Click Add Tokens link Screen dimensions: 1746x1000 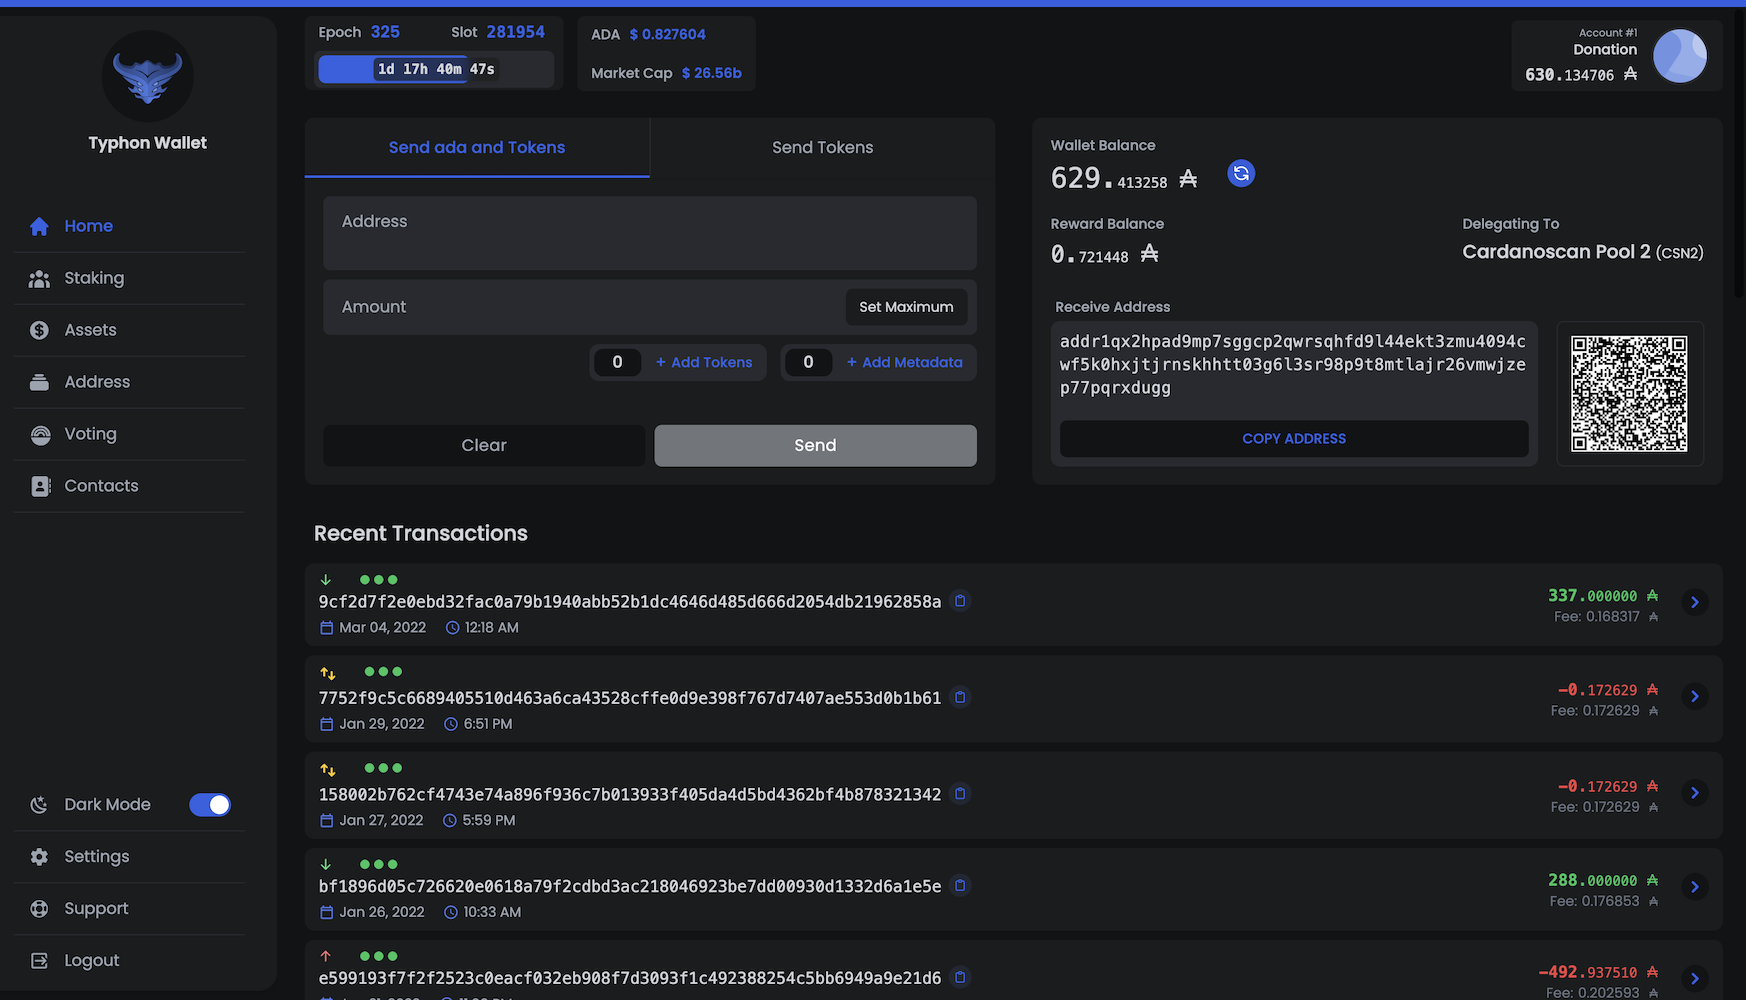704,362
